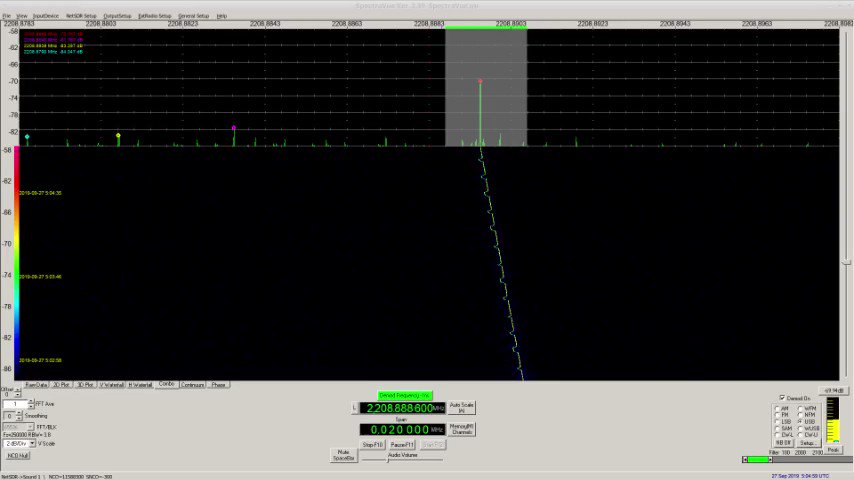
Task: Open the V Scale dropdown
Action: (x=32, y=443)
